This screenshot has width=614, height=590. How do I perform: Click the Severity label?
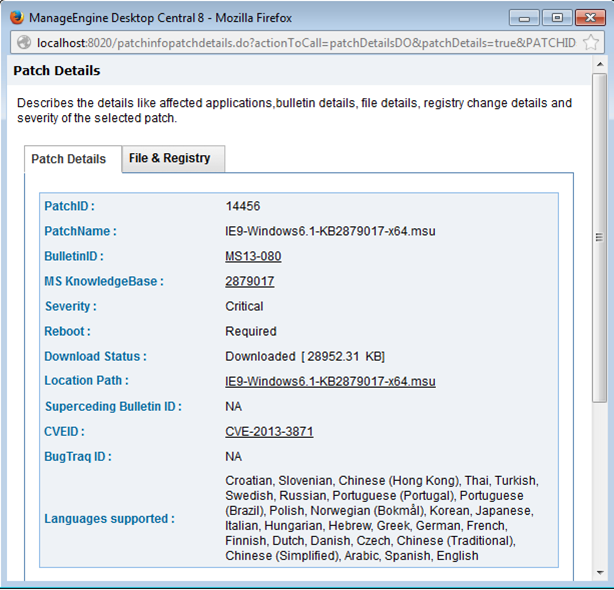70,306
